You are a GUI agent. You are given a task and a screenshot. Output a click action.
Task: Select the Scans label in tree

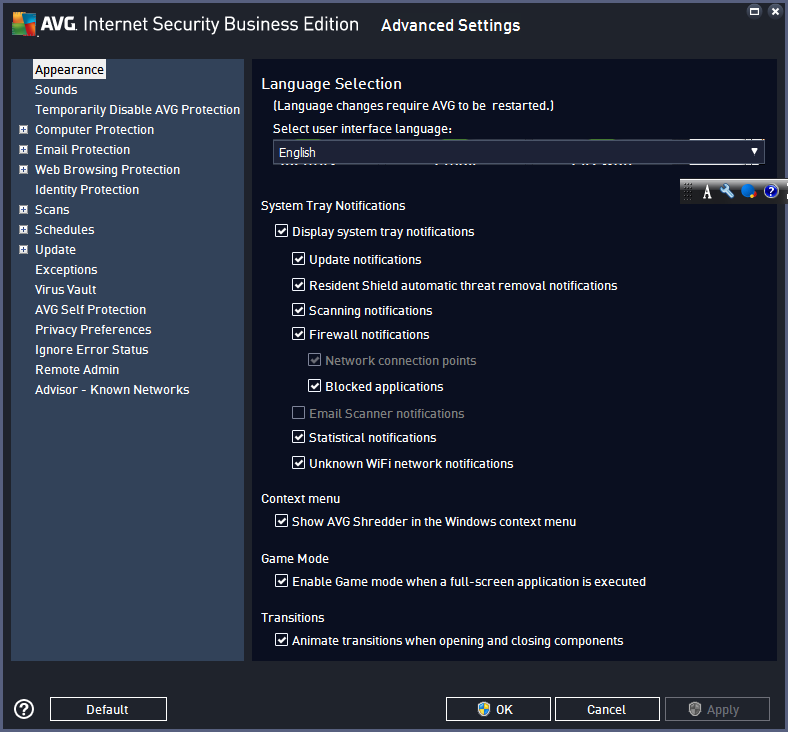pyautogui.click(x=52, y=210)
